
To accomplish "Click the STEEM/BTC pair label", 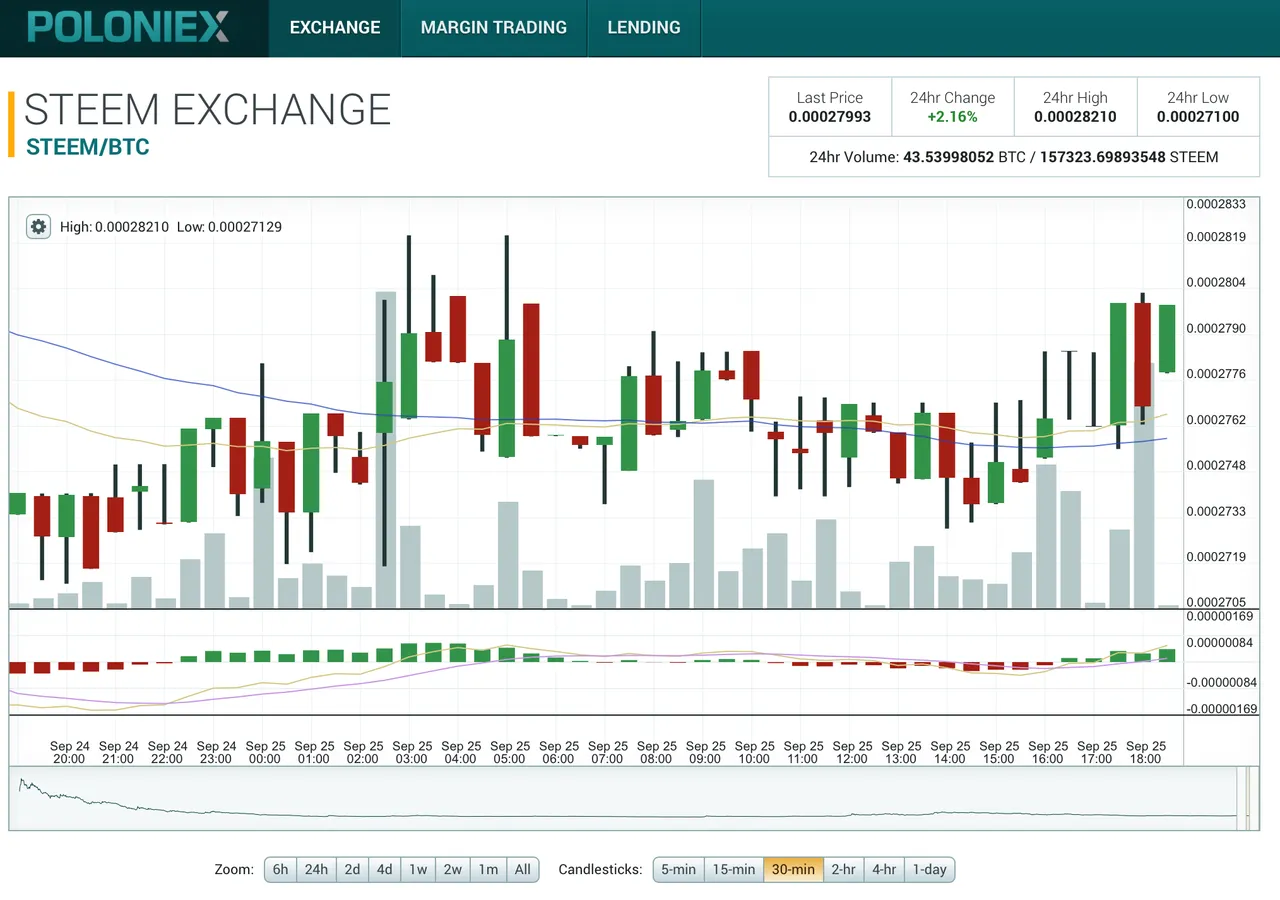I will pos(88,147).
